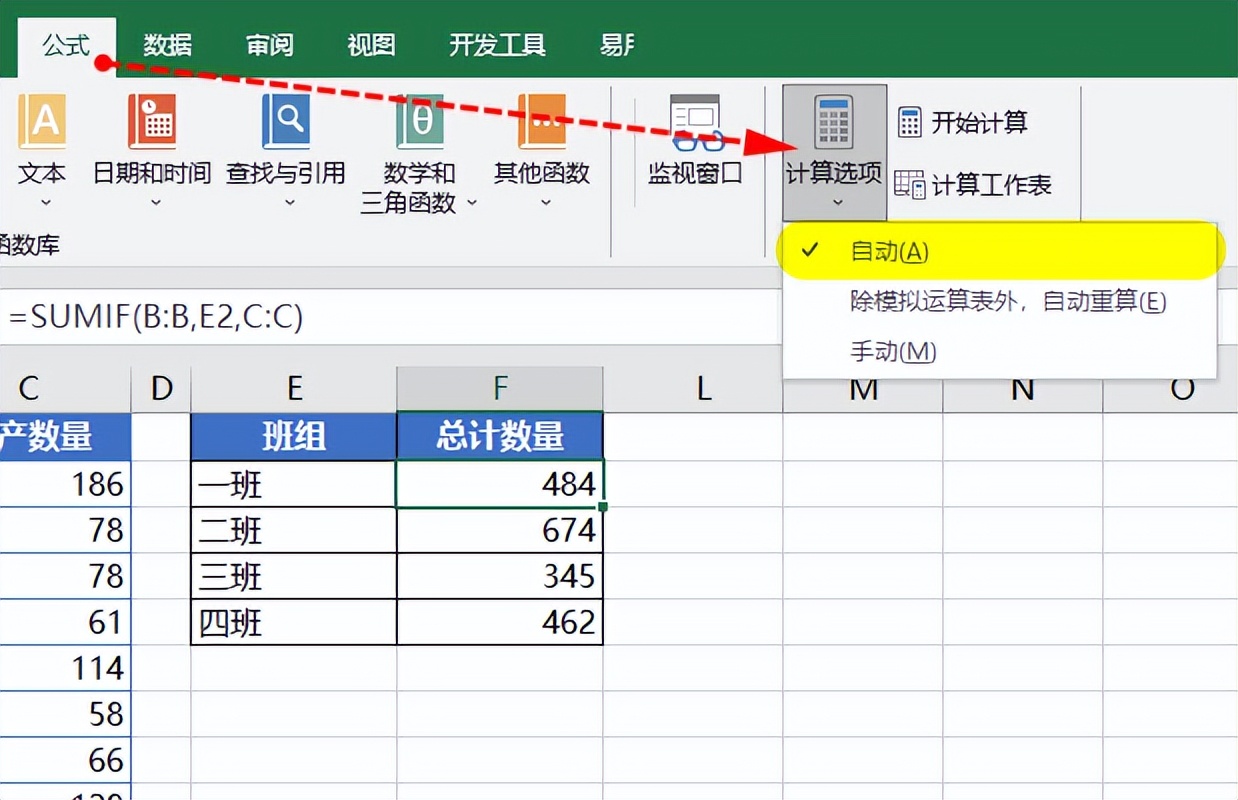The height and width of the screenshot is (800, 1238).
Task: Select the cell with value 58
Action: pos(65,714)
